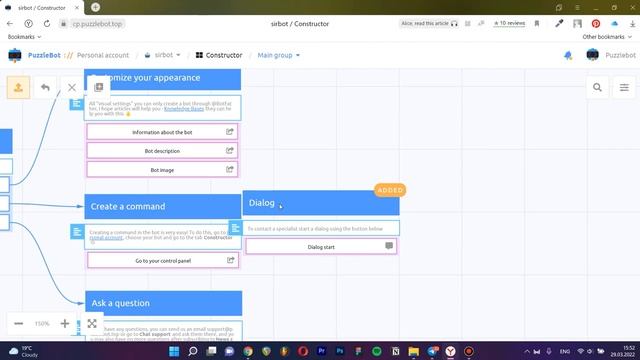Zoom out with the minus button
The image size is (640, 360).
(x=18, y=324)
